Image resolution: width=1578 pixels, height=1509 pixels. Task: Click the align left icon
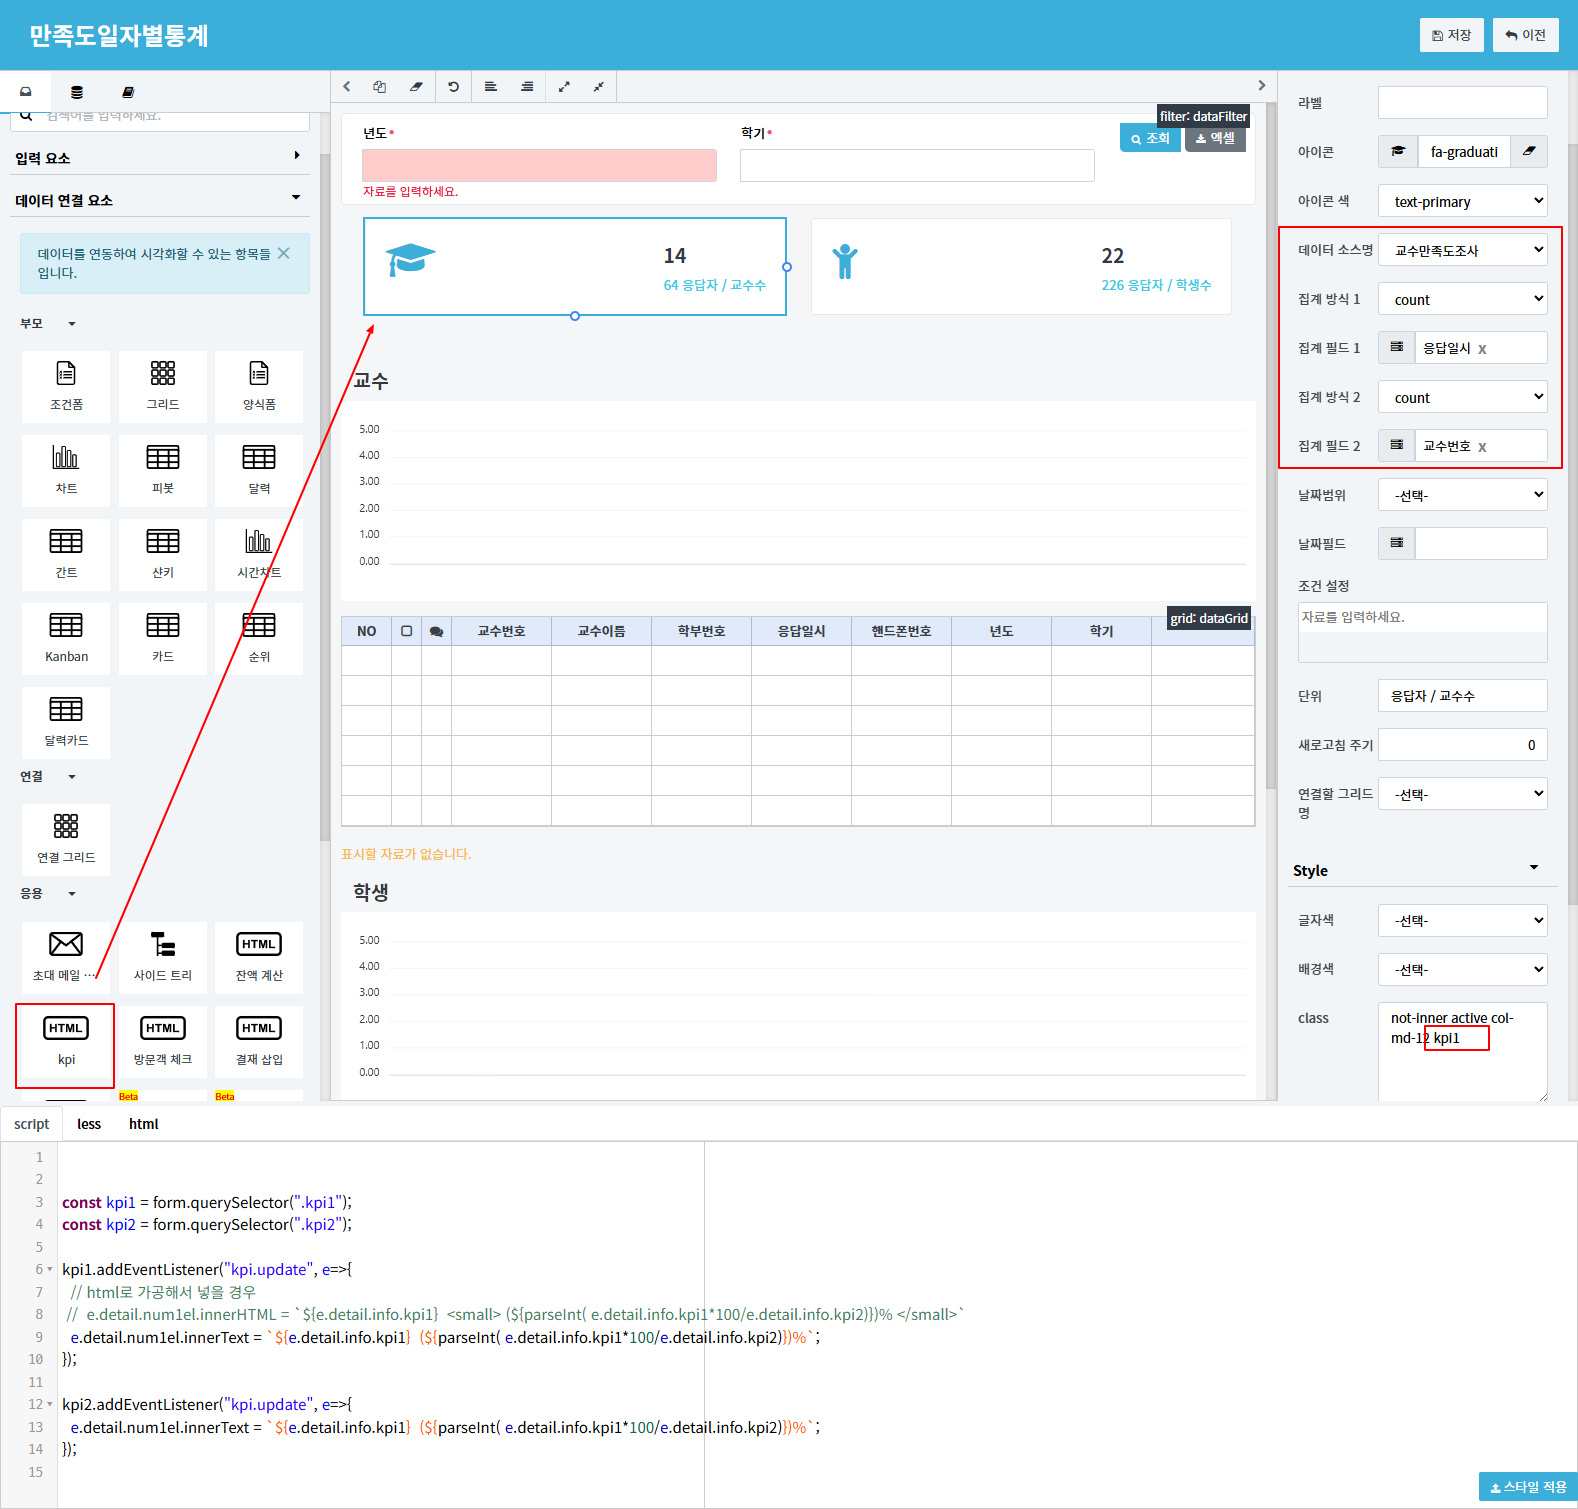click(x=491, y=87)
